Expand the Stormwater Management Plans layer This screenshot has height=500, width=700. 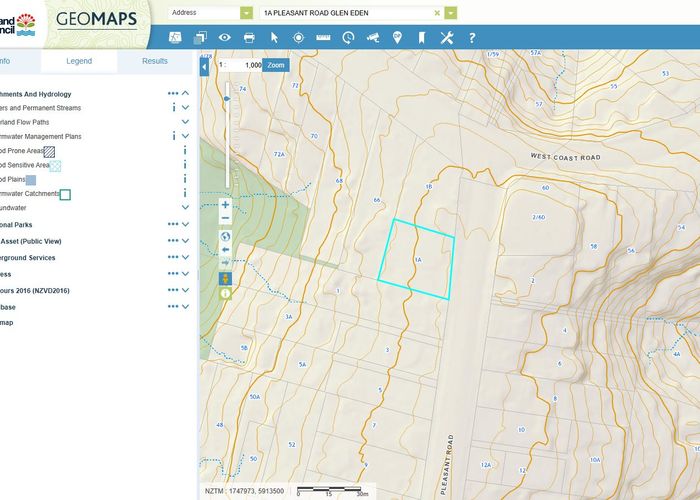(x=185, y=136)
